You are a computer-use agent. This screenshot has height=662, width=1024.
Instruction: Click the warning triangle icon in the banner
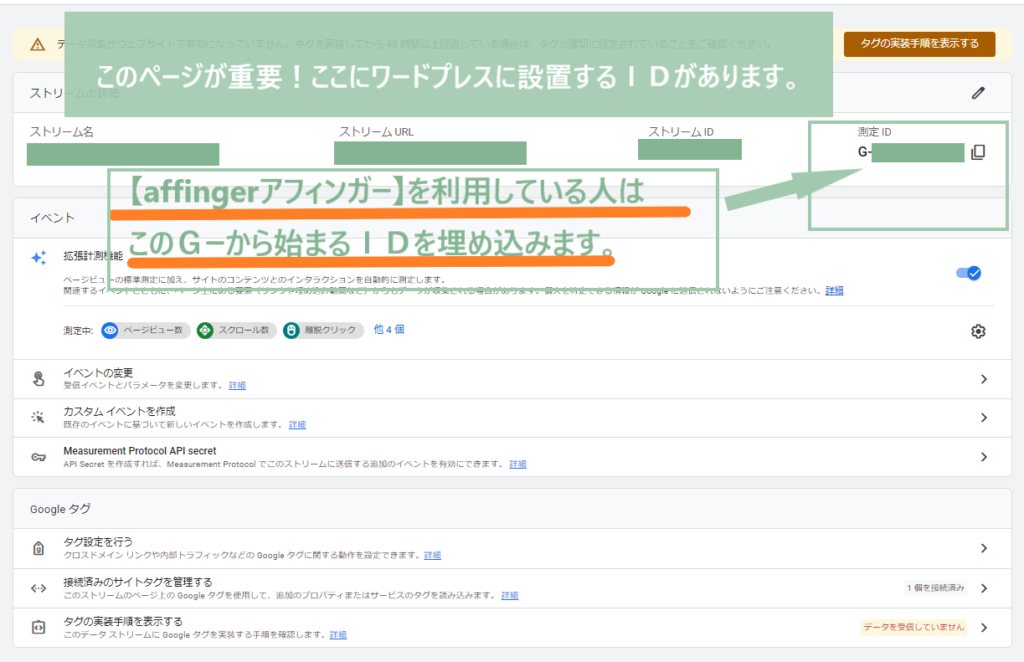[x=38, y=44]
